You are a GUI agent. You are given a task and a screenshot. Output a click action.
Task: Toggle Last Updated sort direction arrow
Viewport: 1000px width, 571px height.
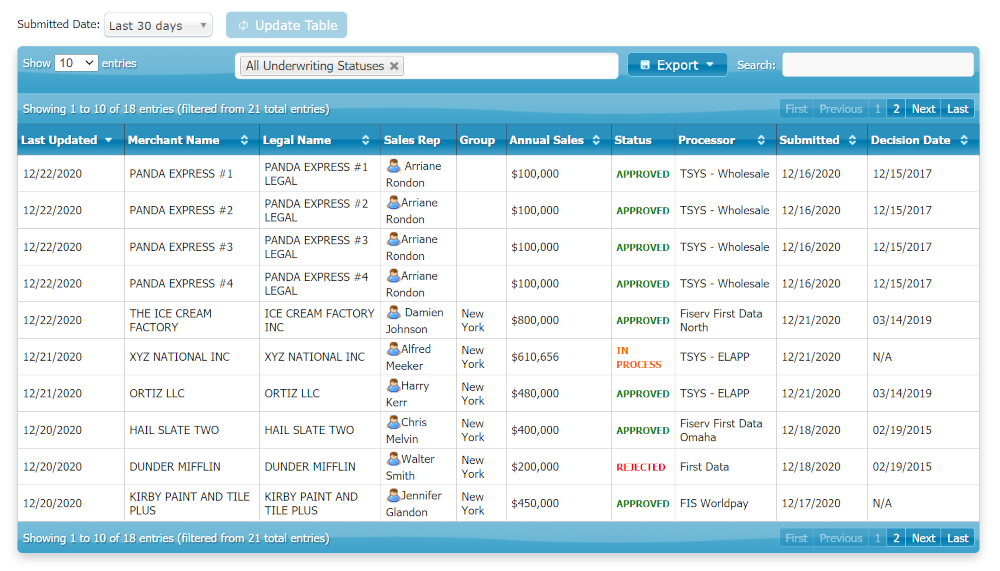[x=108, y=140]
